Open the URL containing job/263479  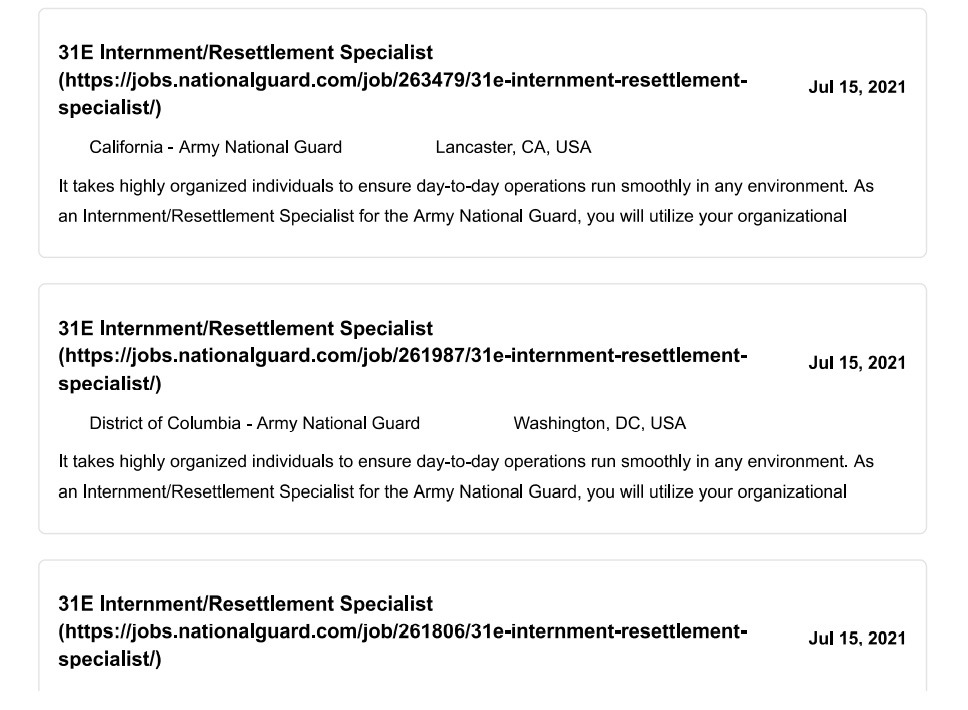[x=403, y=80]
